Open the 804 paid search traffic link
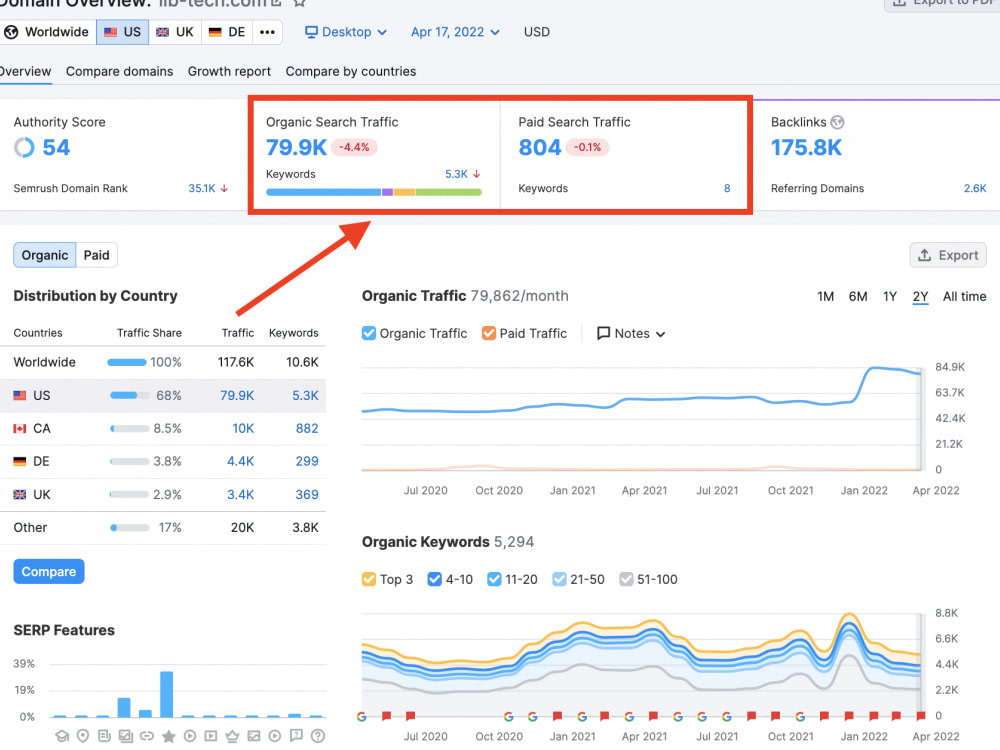The height and width of the screenshot is (750, 1000). 540,147
